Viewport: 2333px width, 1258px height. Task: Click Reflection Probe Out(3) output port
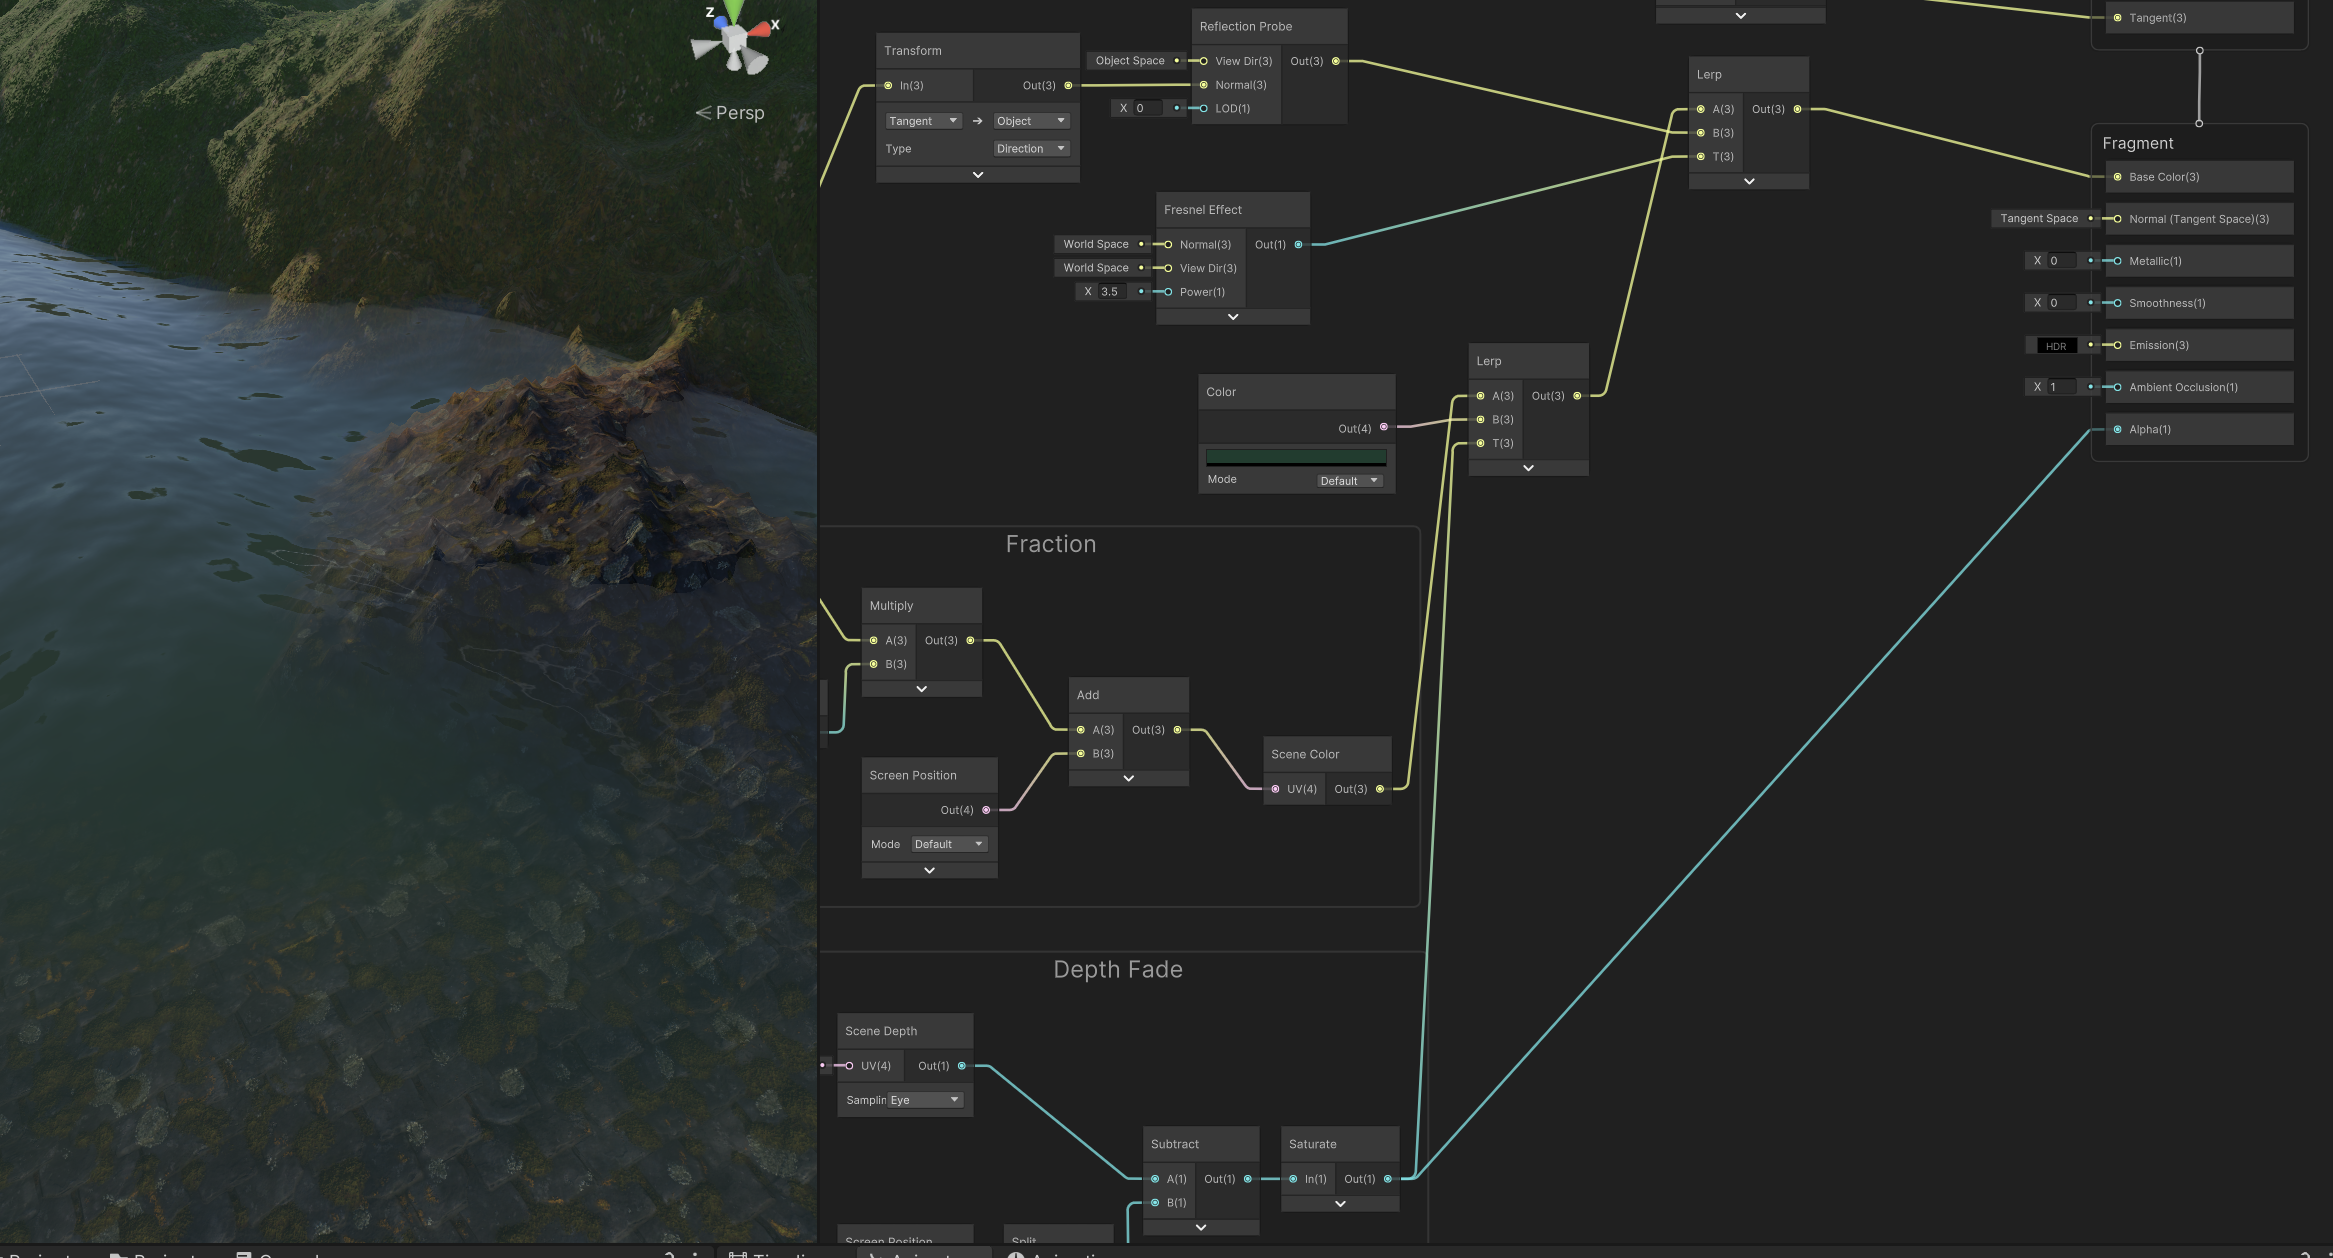[x=1336, y=61]
